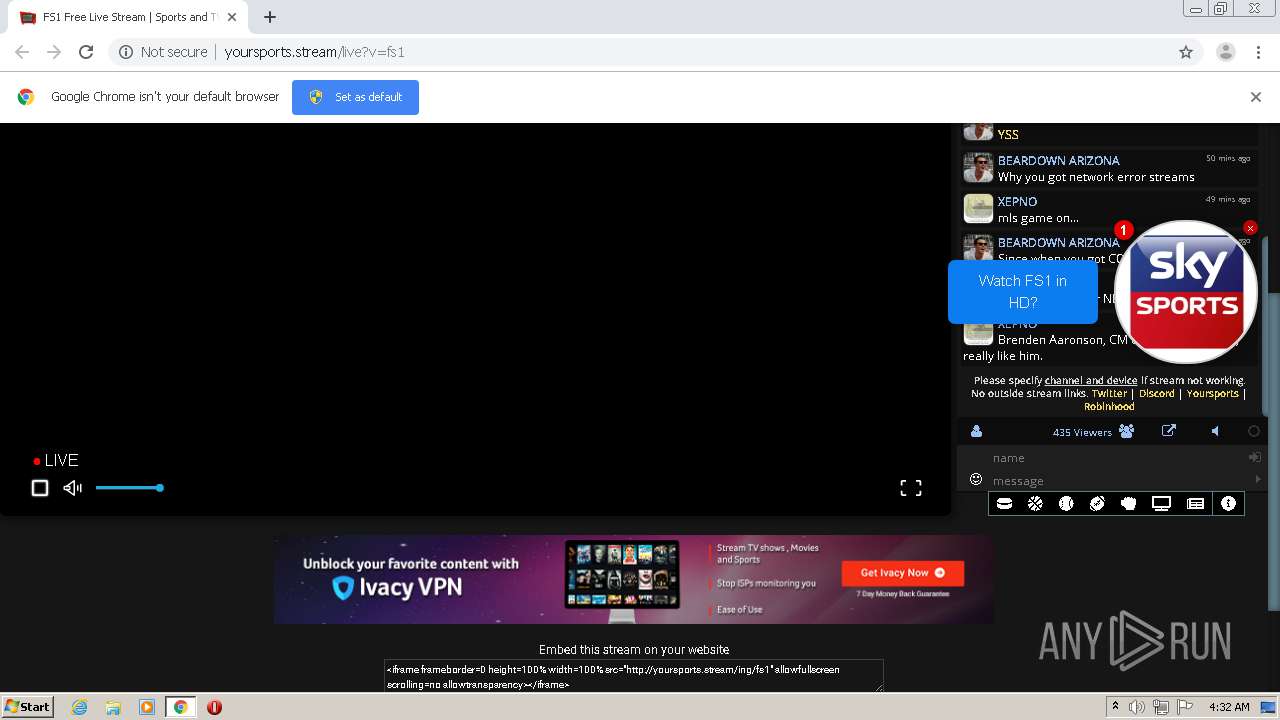Adjust the video volume slider
Image resolution: width=1280 pixels, height=720 pixels.
pos(129,488)
